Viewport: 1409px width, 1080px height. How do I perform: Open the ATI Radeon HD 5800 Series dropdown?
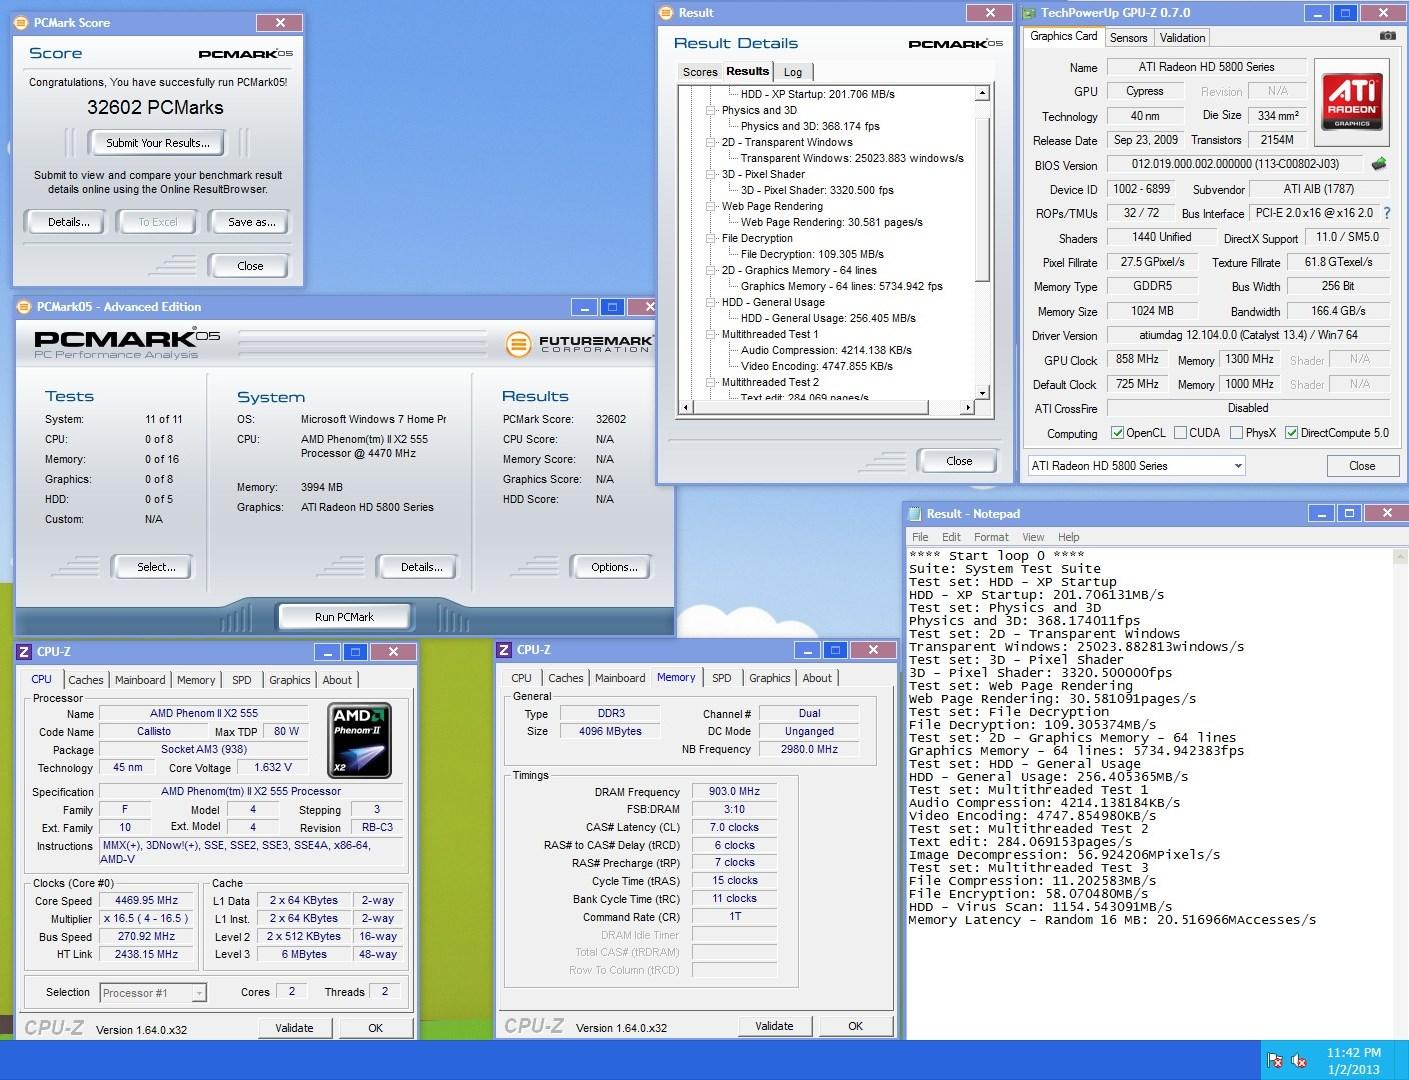(1137, 466)
